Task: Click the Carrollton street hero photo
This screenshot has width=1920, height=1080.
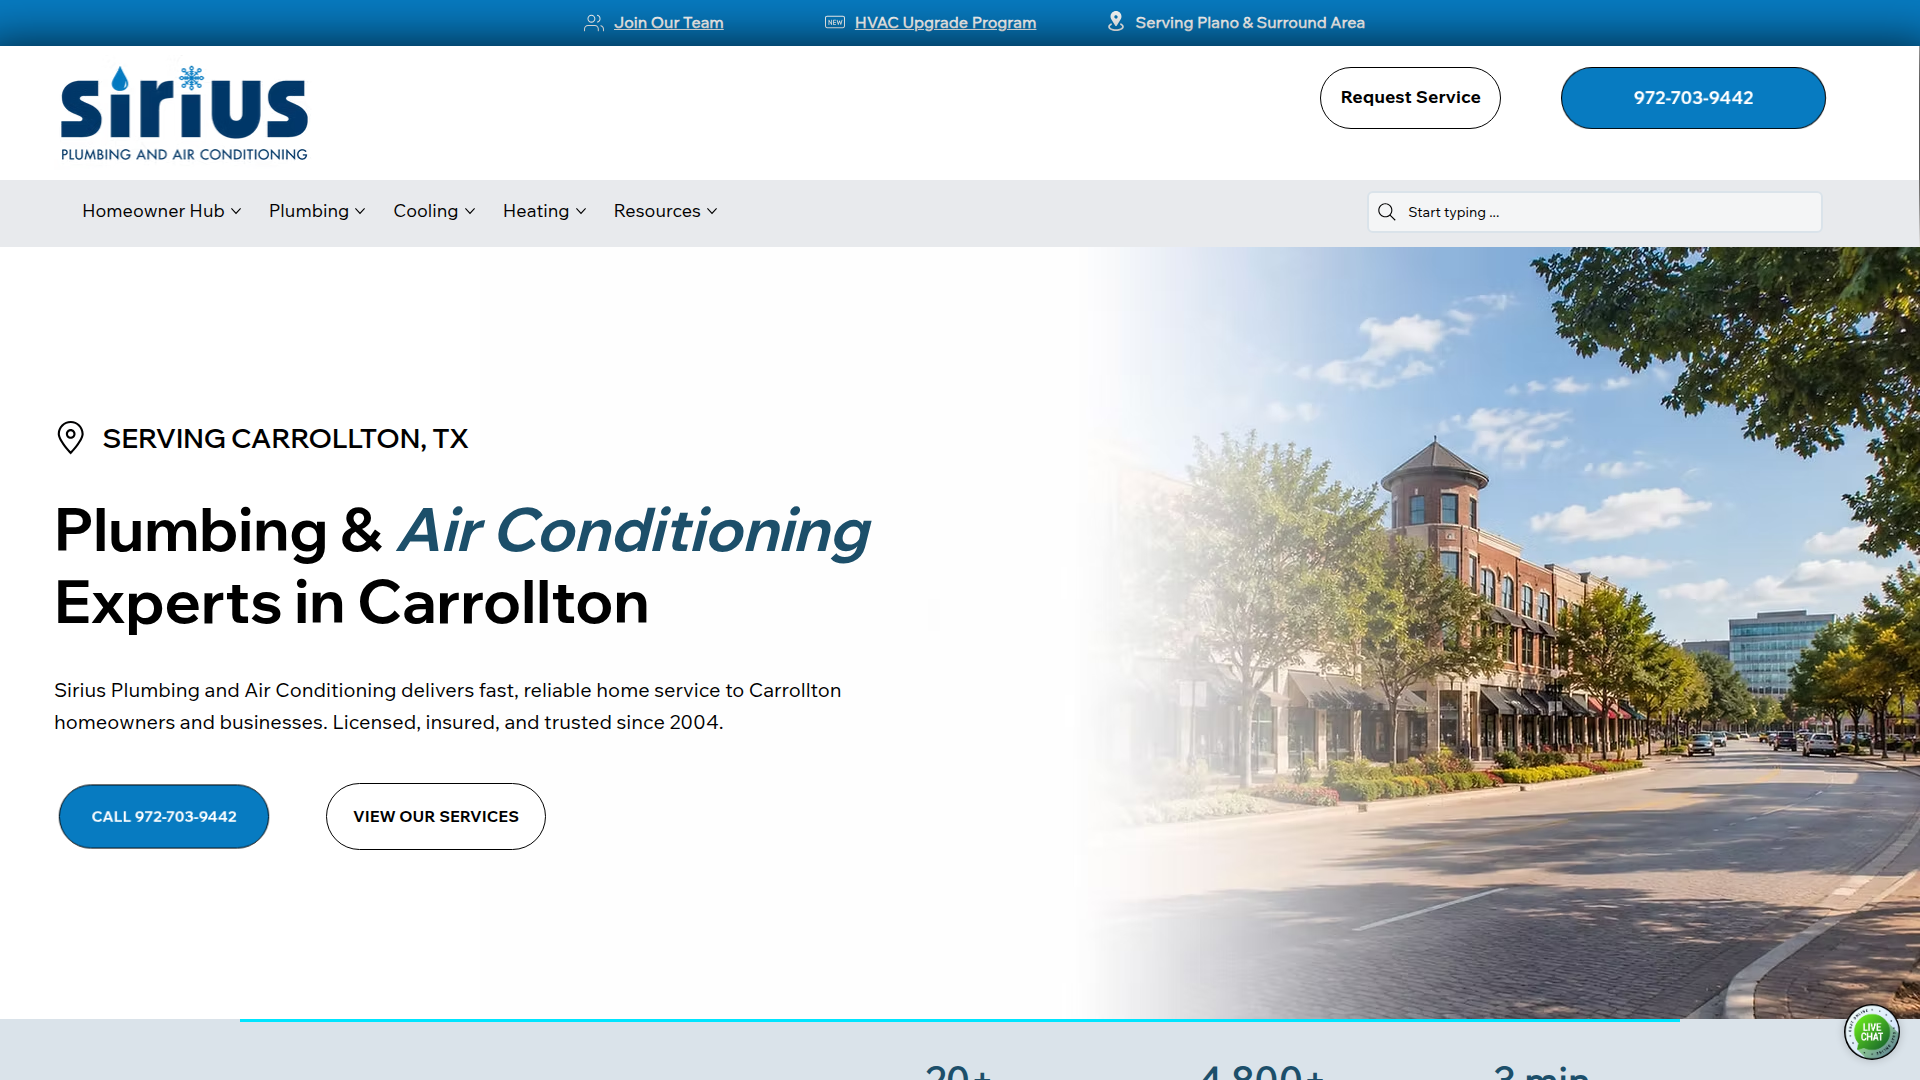Action: 1500,632
